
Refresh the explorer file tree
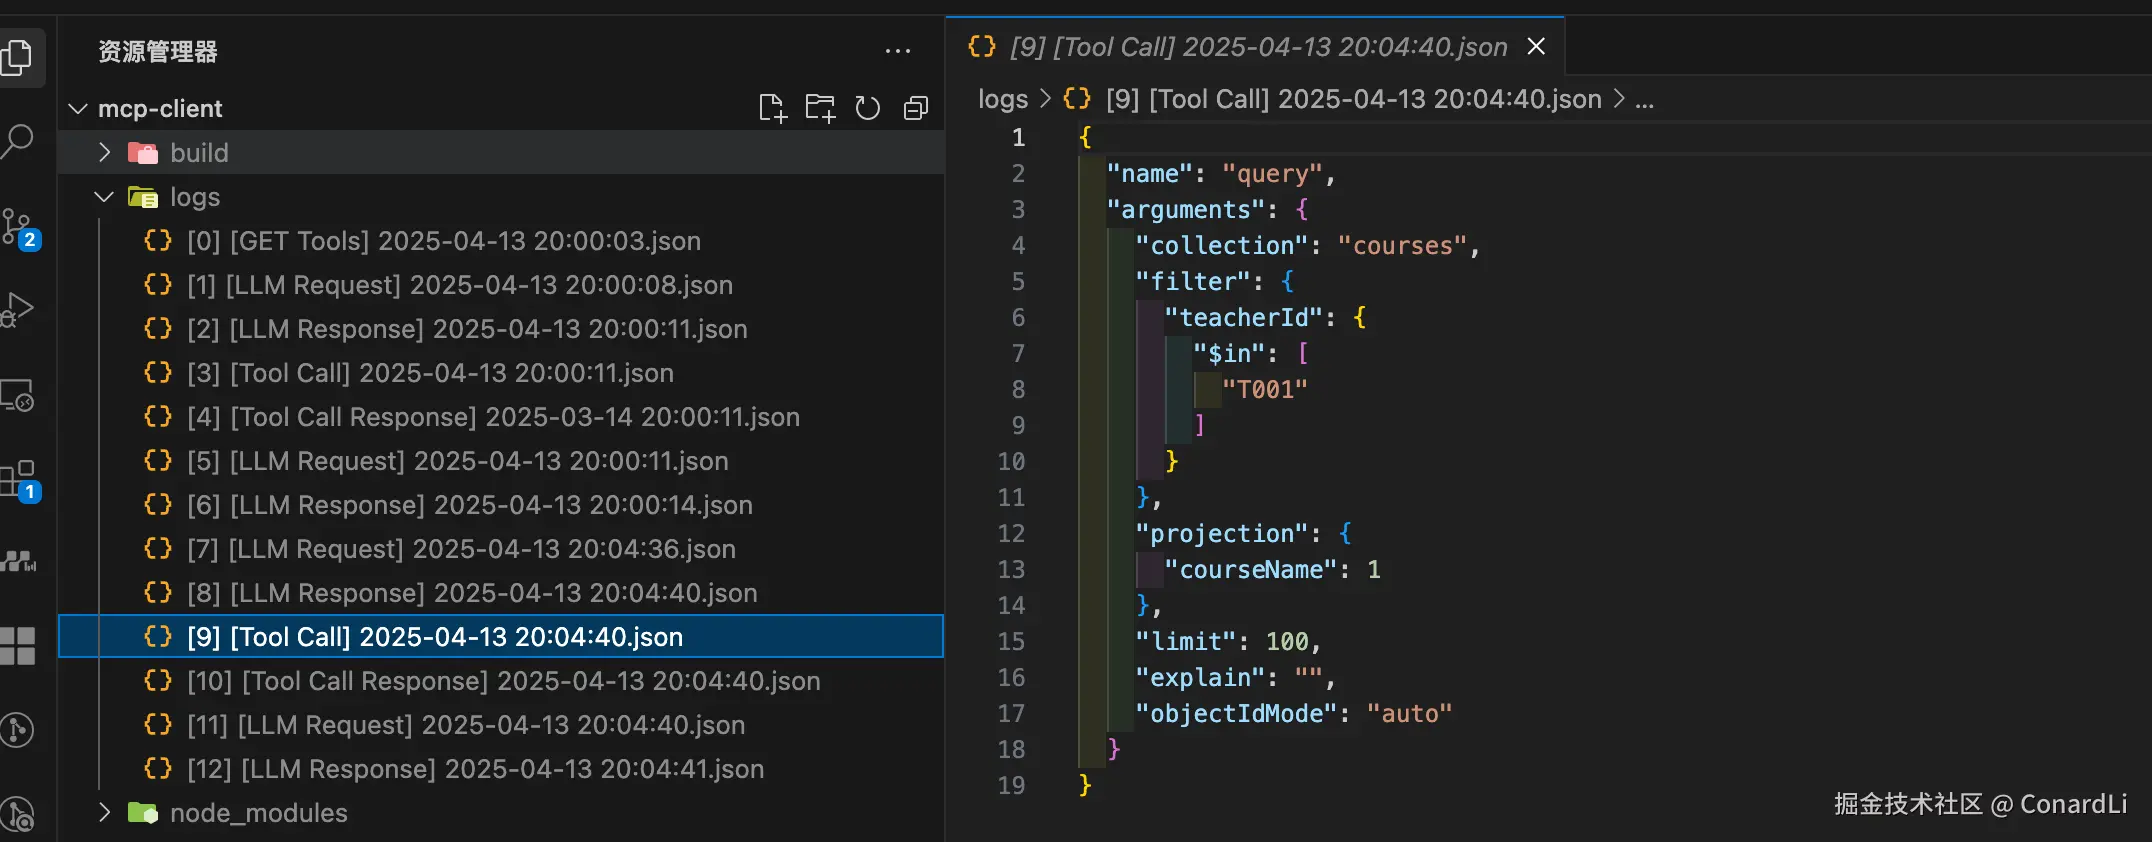[867, 108]
